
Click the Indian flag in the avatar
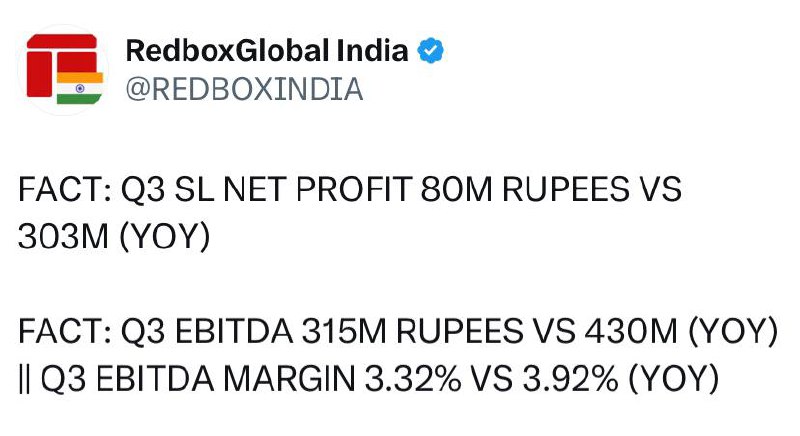[x=80, y=88]
